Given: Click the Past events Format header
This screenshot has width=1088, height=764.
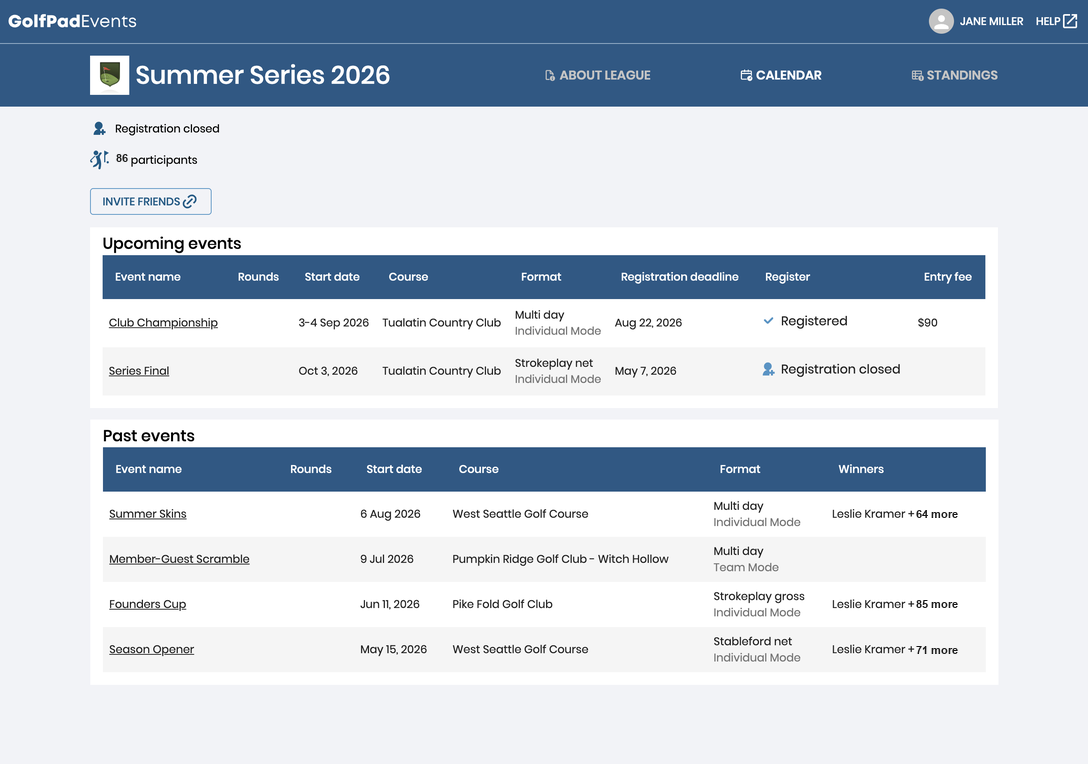Looking at the screenshot, I should [740, 469].
